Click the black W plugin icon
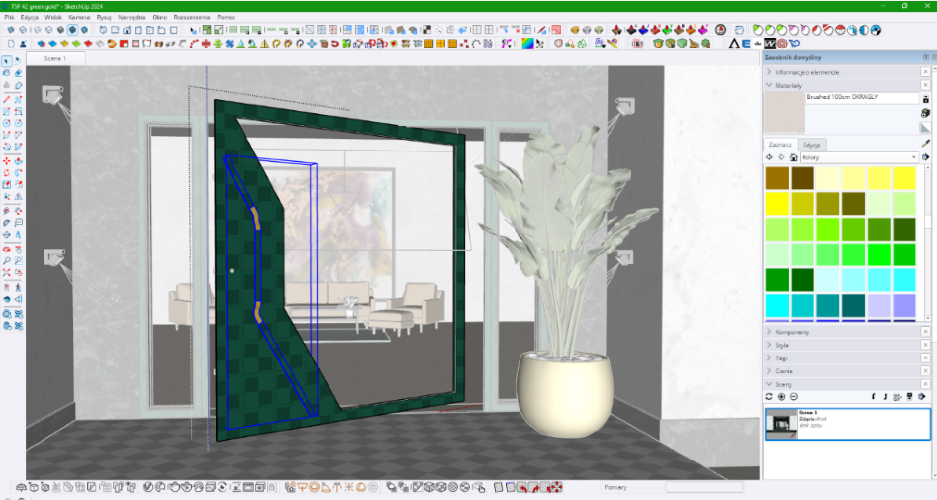937x500 pixels. click(770, 44)
